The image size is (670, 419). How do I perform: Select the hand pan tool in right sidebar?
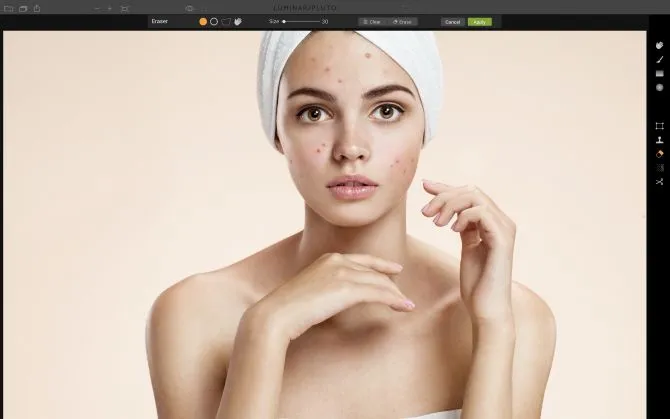tap(659, 45)
